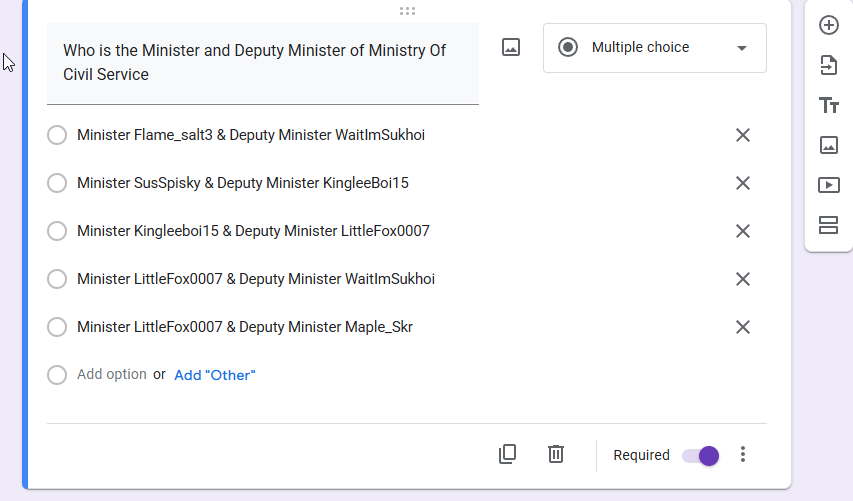
Task: Add title and description from sidebar
Action: (829, 105)
